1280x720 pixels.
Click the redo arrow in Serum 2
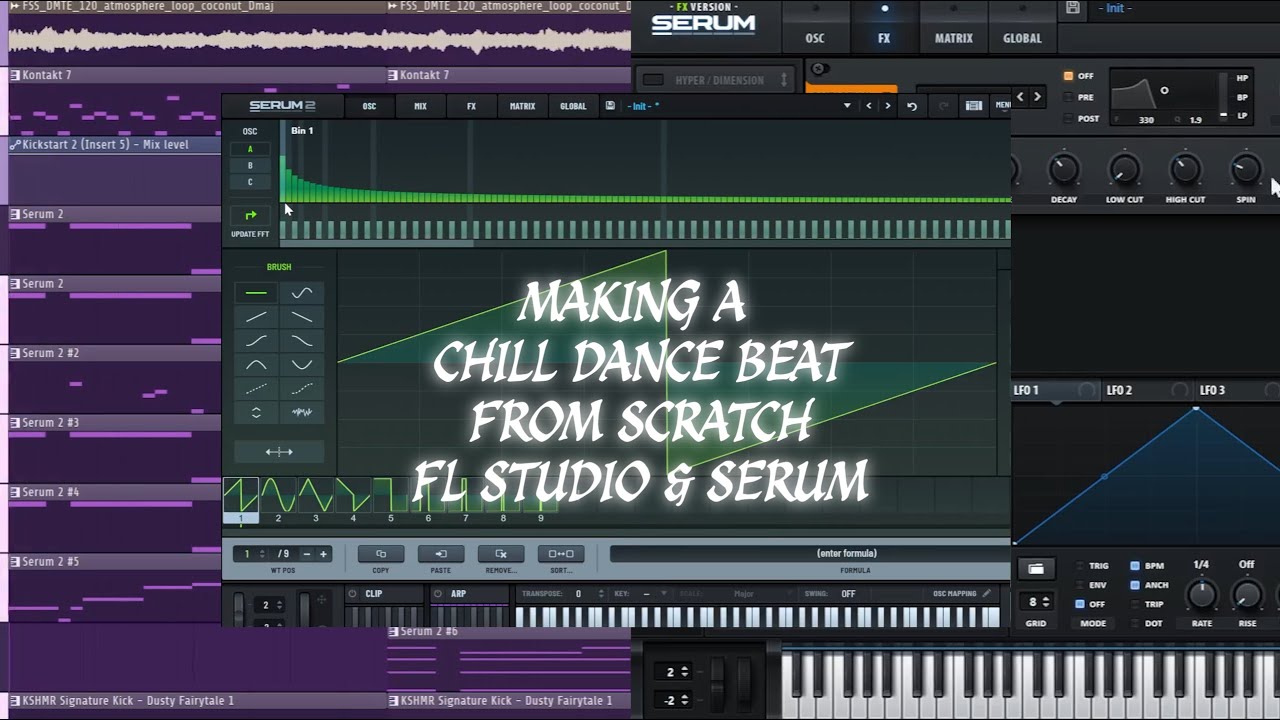(x=944, y=106)
